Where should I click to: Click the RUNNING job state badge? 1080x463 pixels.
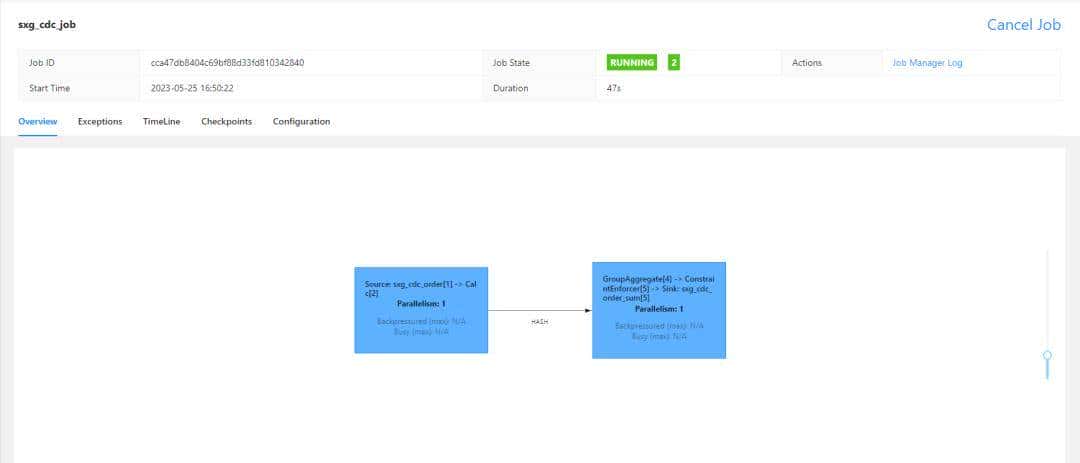pos(632,63)
